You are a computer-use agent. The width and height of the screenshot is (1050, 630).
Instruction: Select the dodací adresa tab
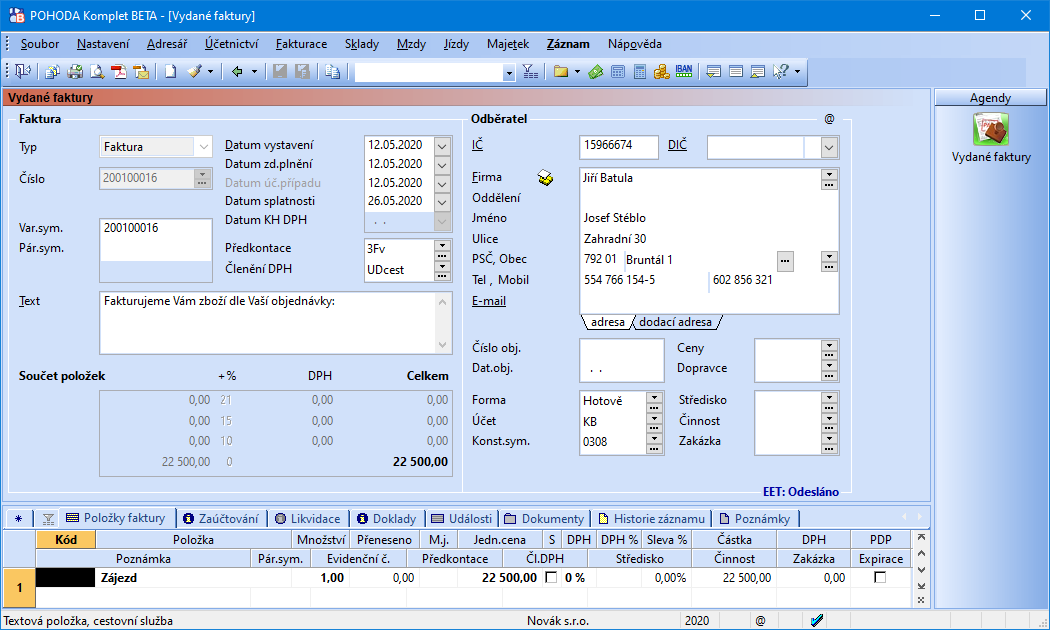click(x=675, y=322)
